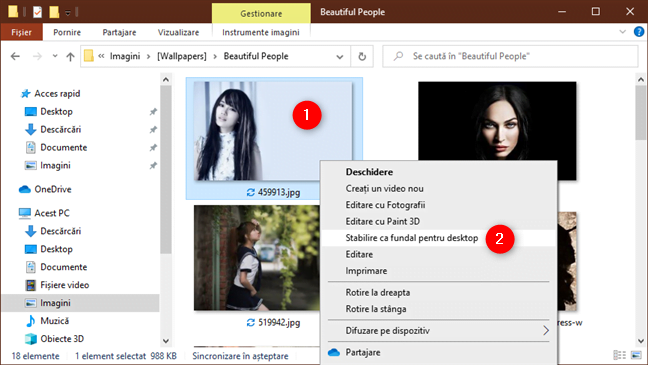This screenshot has height=365, width=648.
Task: Expand address bar history dropdown
Action: coord(340,57)
